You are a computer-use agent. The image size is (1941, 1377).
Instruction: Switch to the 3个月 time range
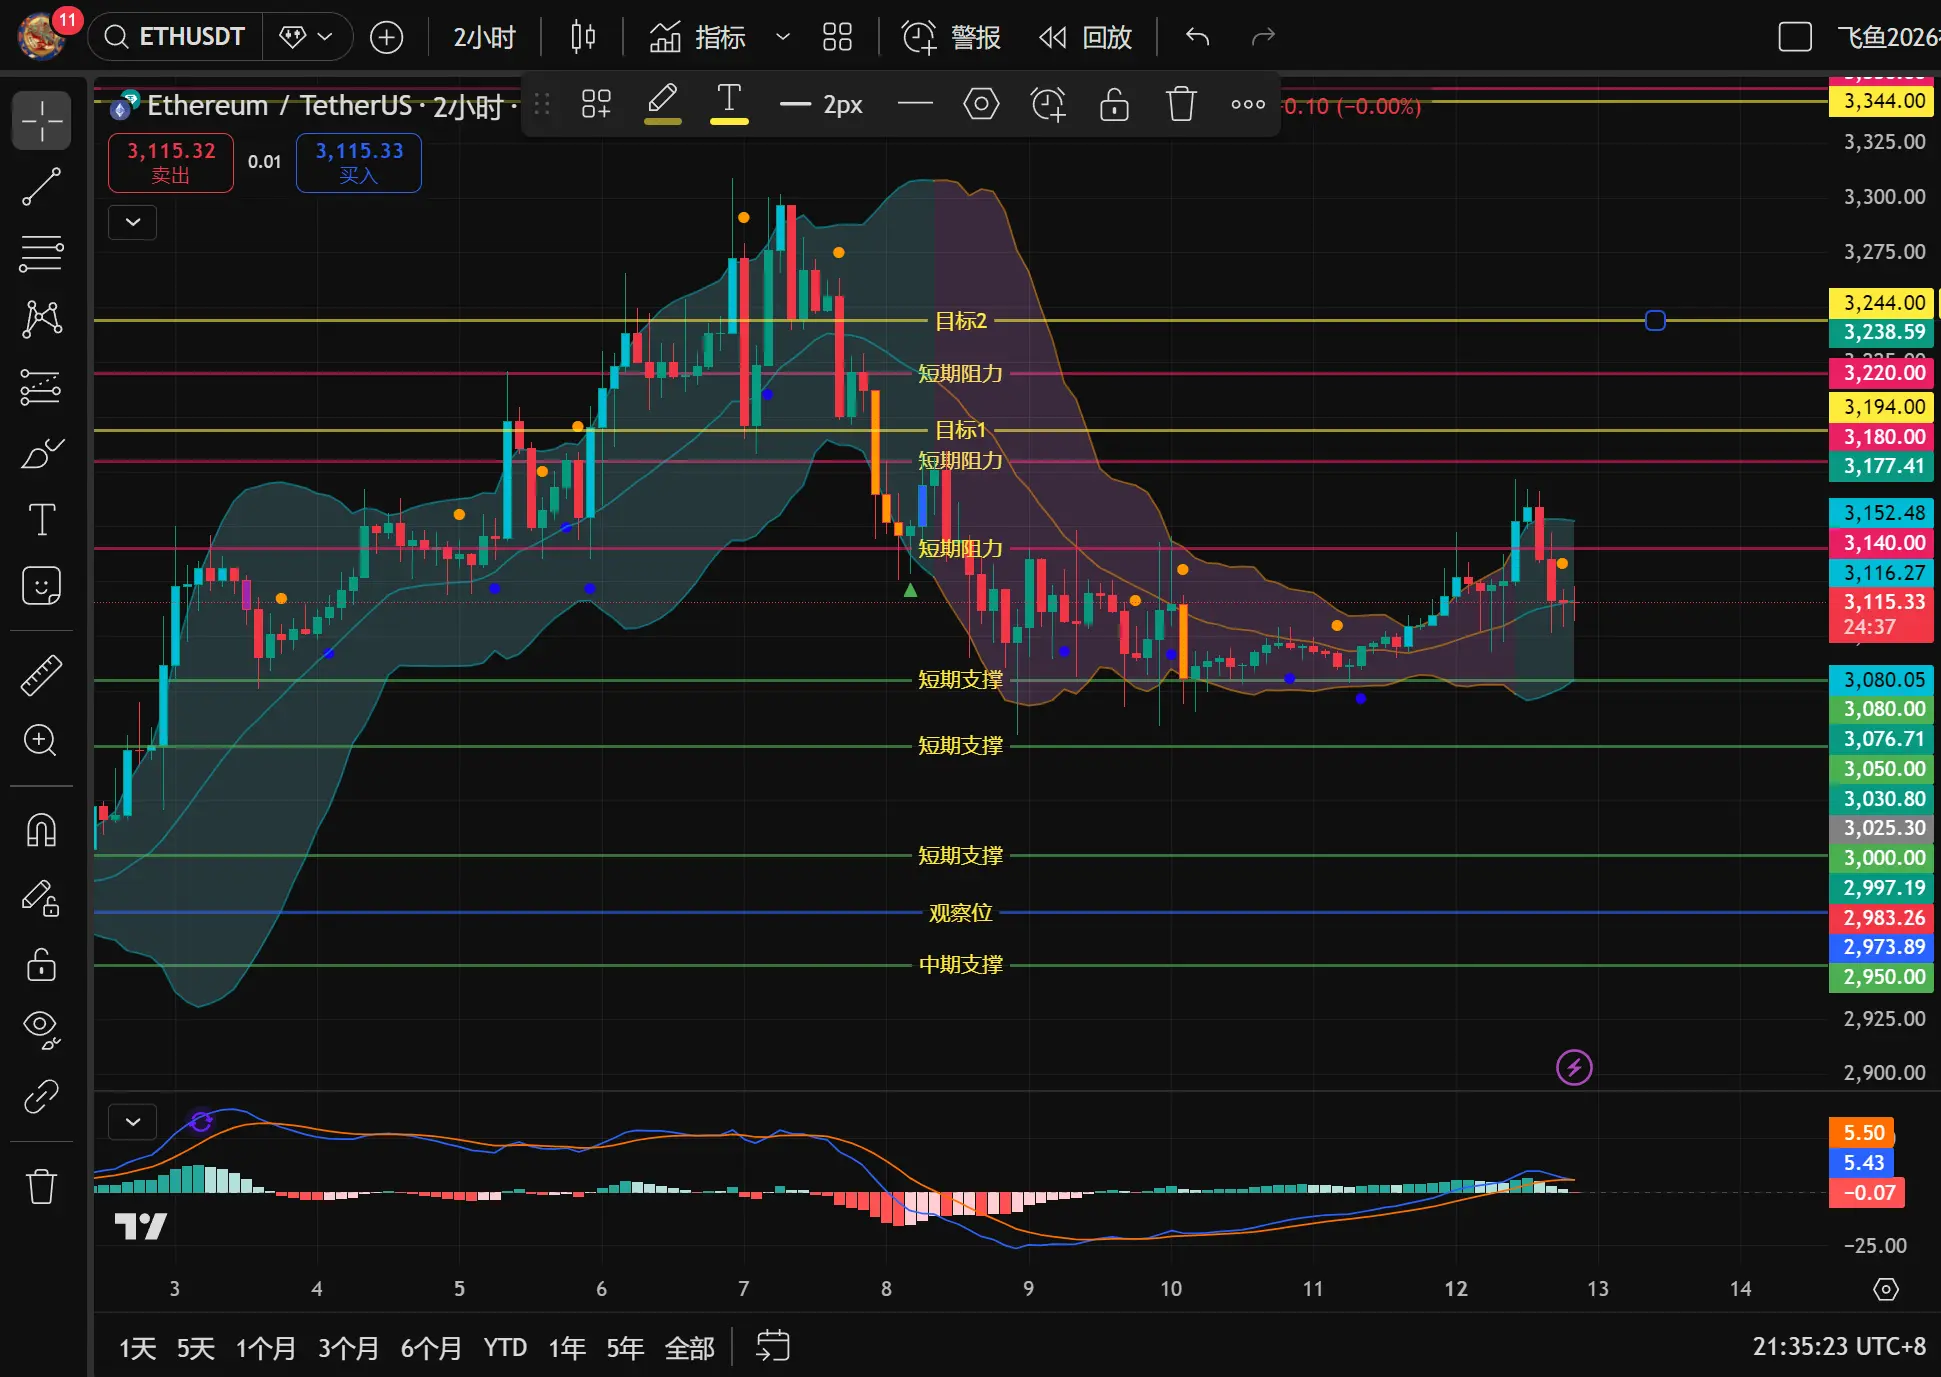coord(348,1348)
